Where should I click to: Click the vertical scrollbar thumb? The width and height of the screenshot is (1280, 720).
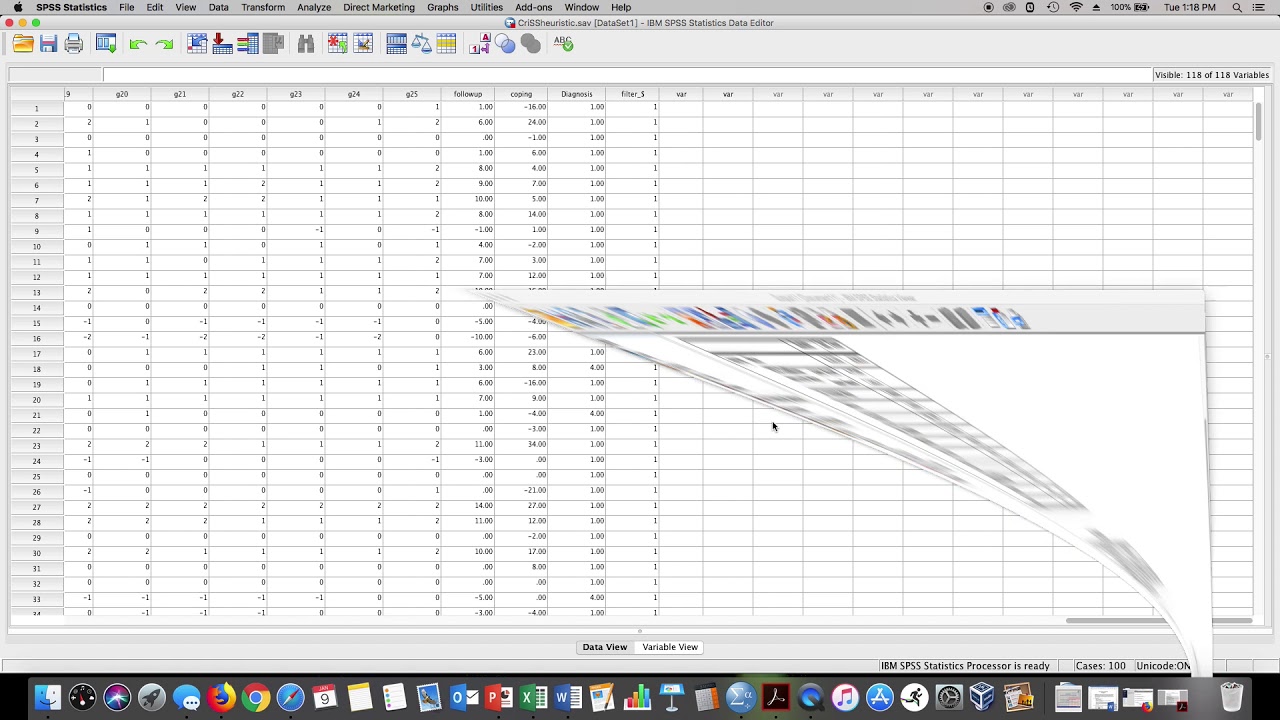tap(1259, 120)
